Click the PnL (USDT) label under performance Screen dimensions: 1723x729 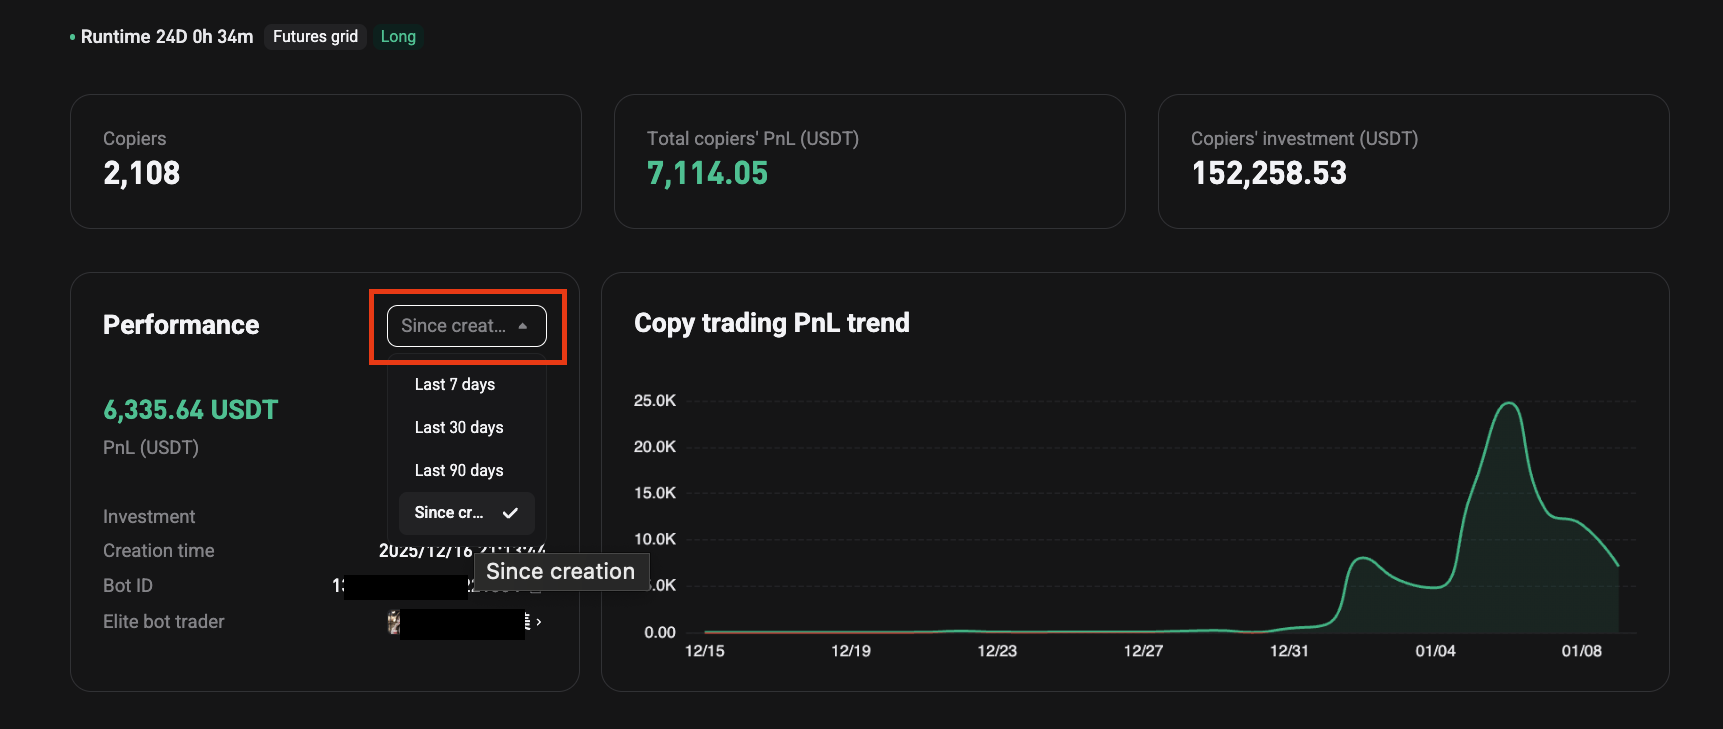tap(151, 448)
